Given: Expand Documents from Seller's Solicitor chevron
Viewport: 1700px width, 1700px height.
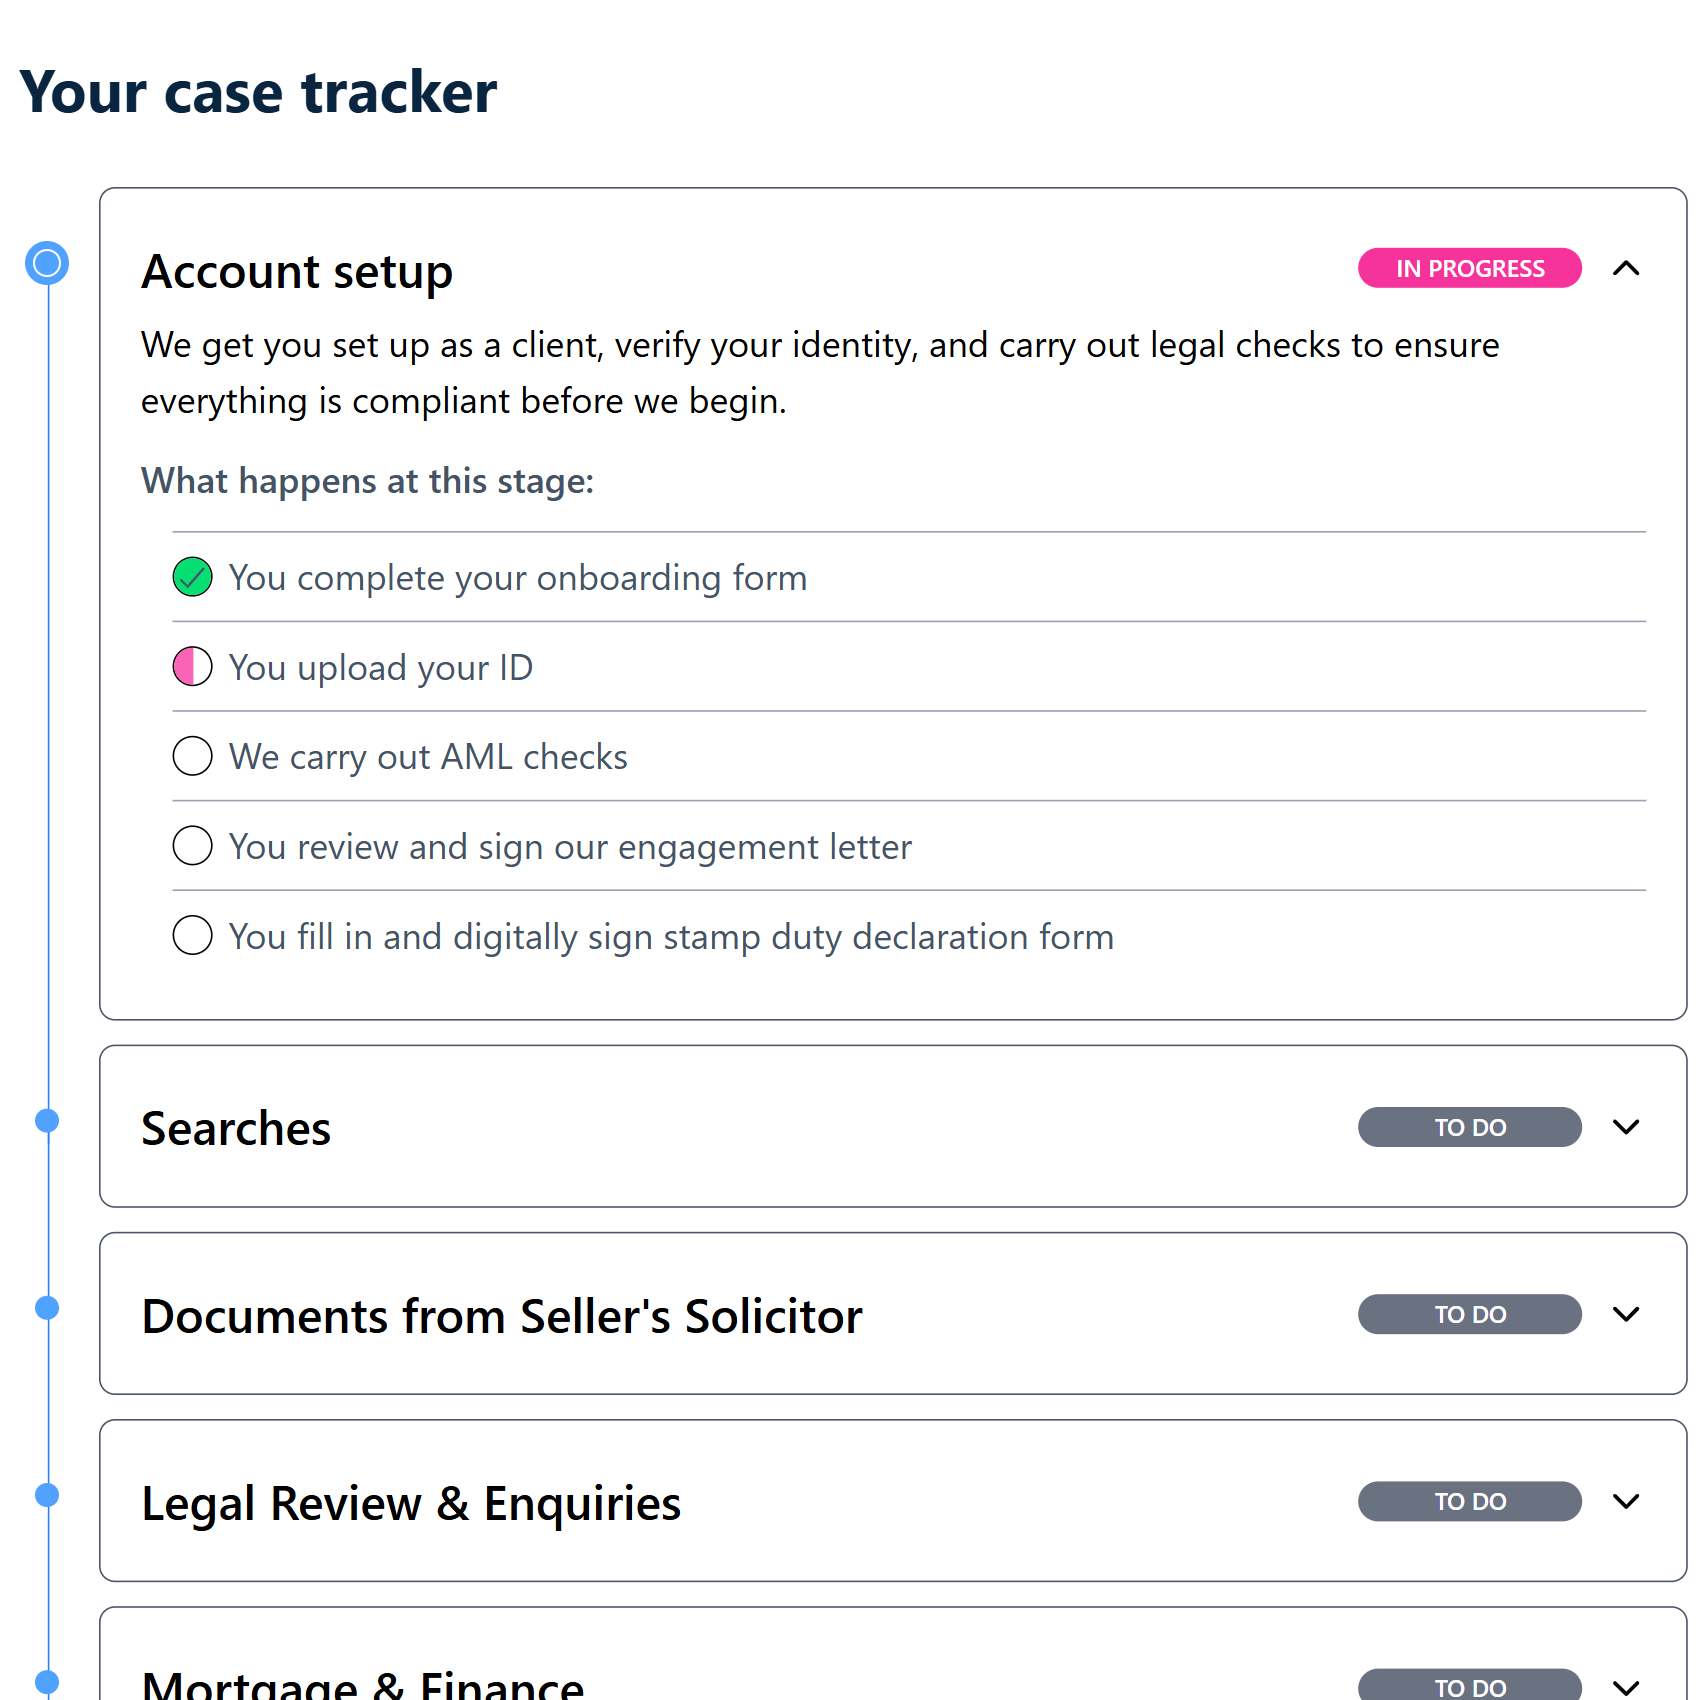Looking at the screenshot, I should click(1626, 1314).
